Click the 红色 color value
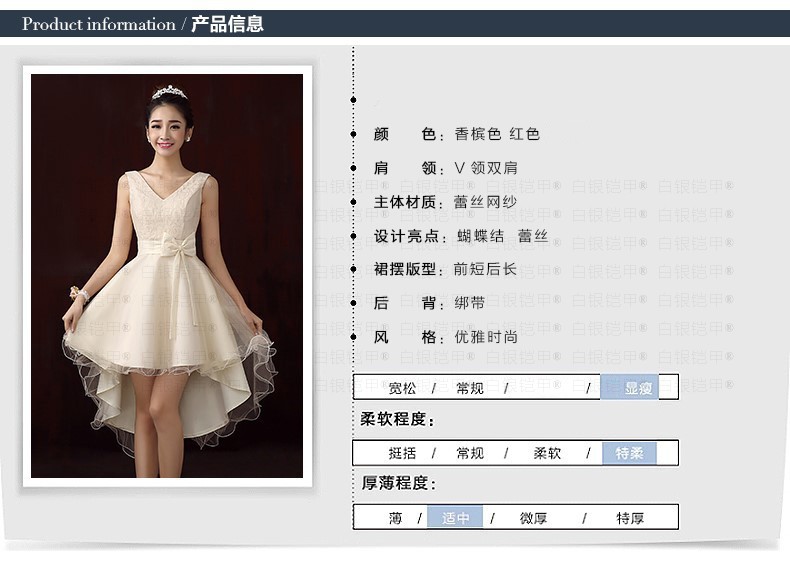This screenshot has height=571, width=790. [525, 134]
